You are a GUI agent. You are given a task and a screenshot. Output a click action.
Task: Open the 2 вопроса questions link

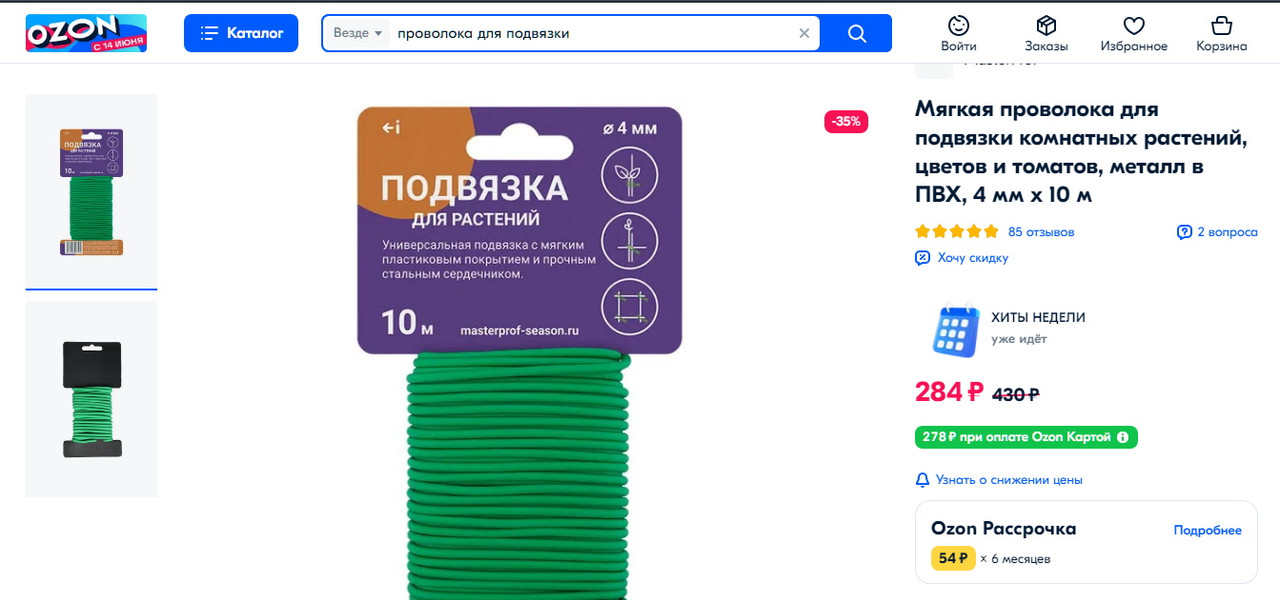1217,232
